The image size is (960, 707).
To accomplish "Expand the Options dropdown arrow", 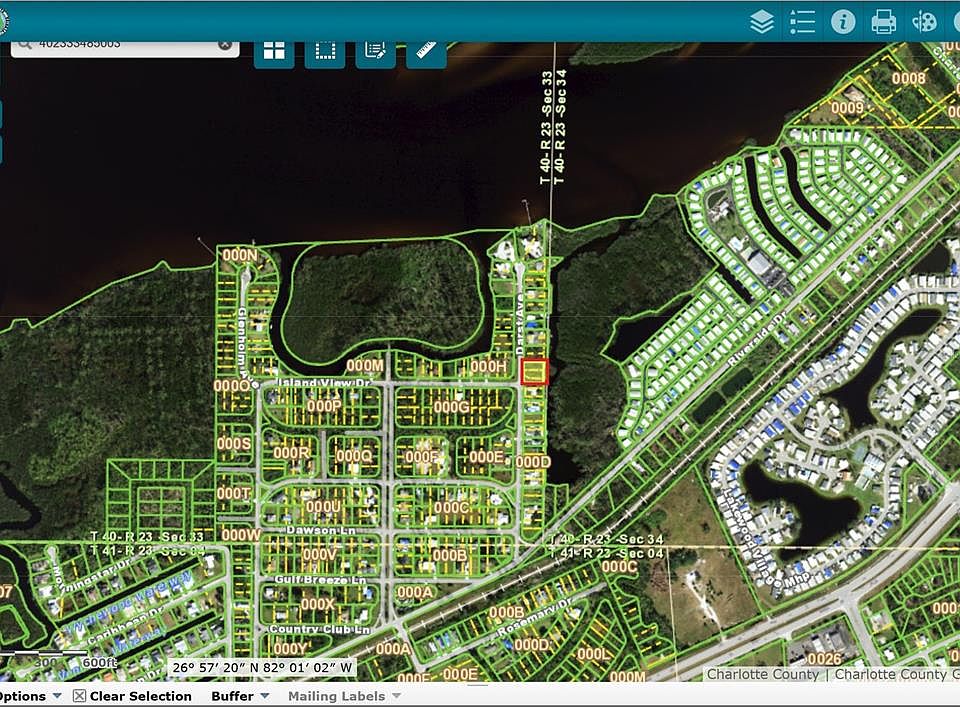I will [57, 696].
